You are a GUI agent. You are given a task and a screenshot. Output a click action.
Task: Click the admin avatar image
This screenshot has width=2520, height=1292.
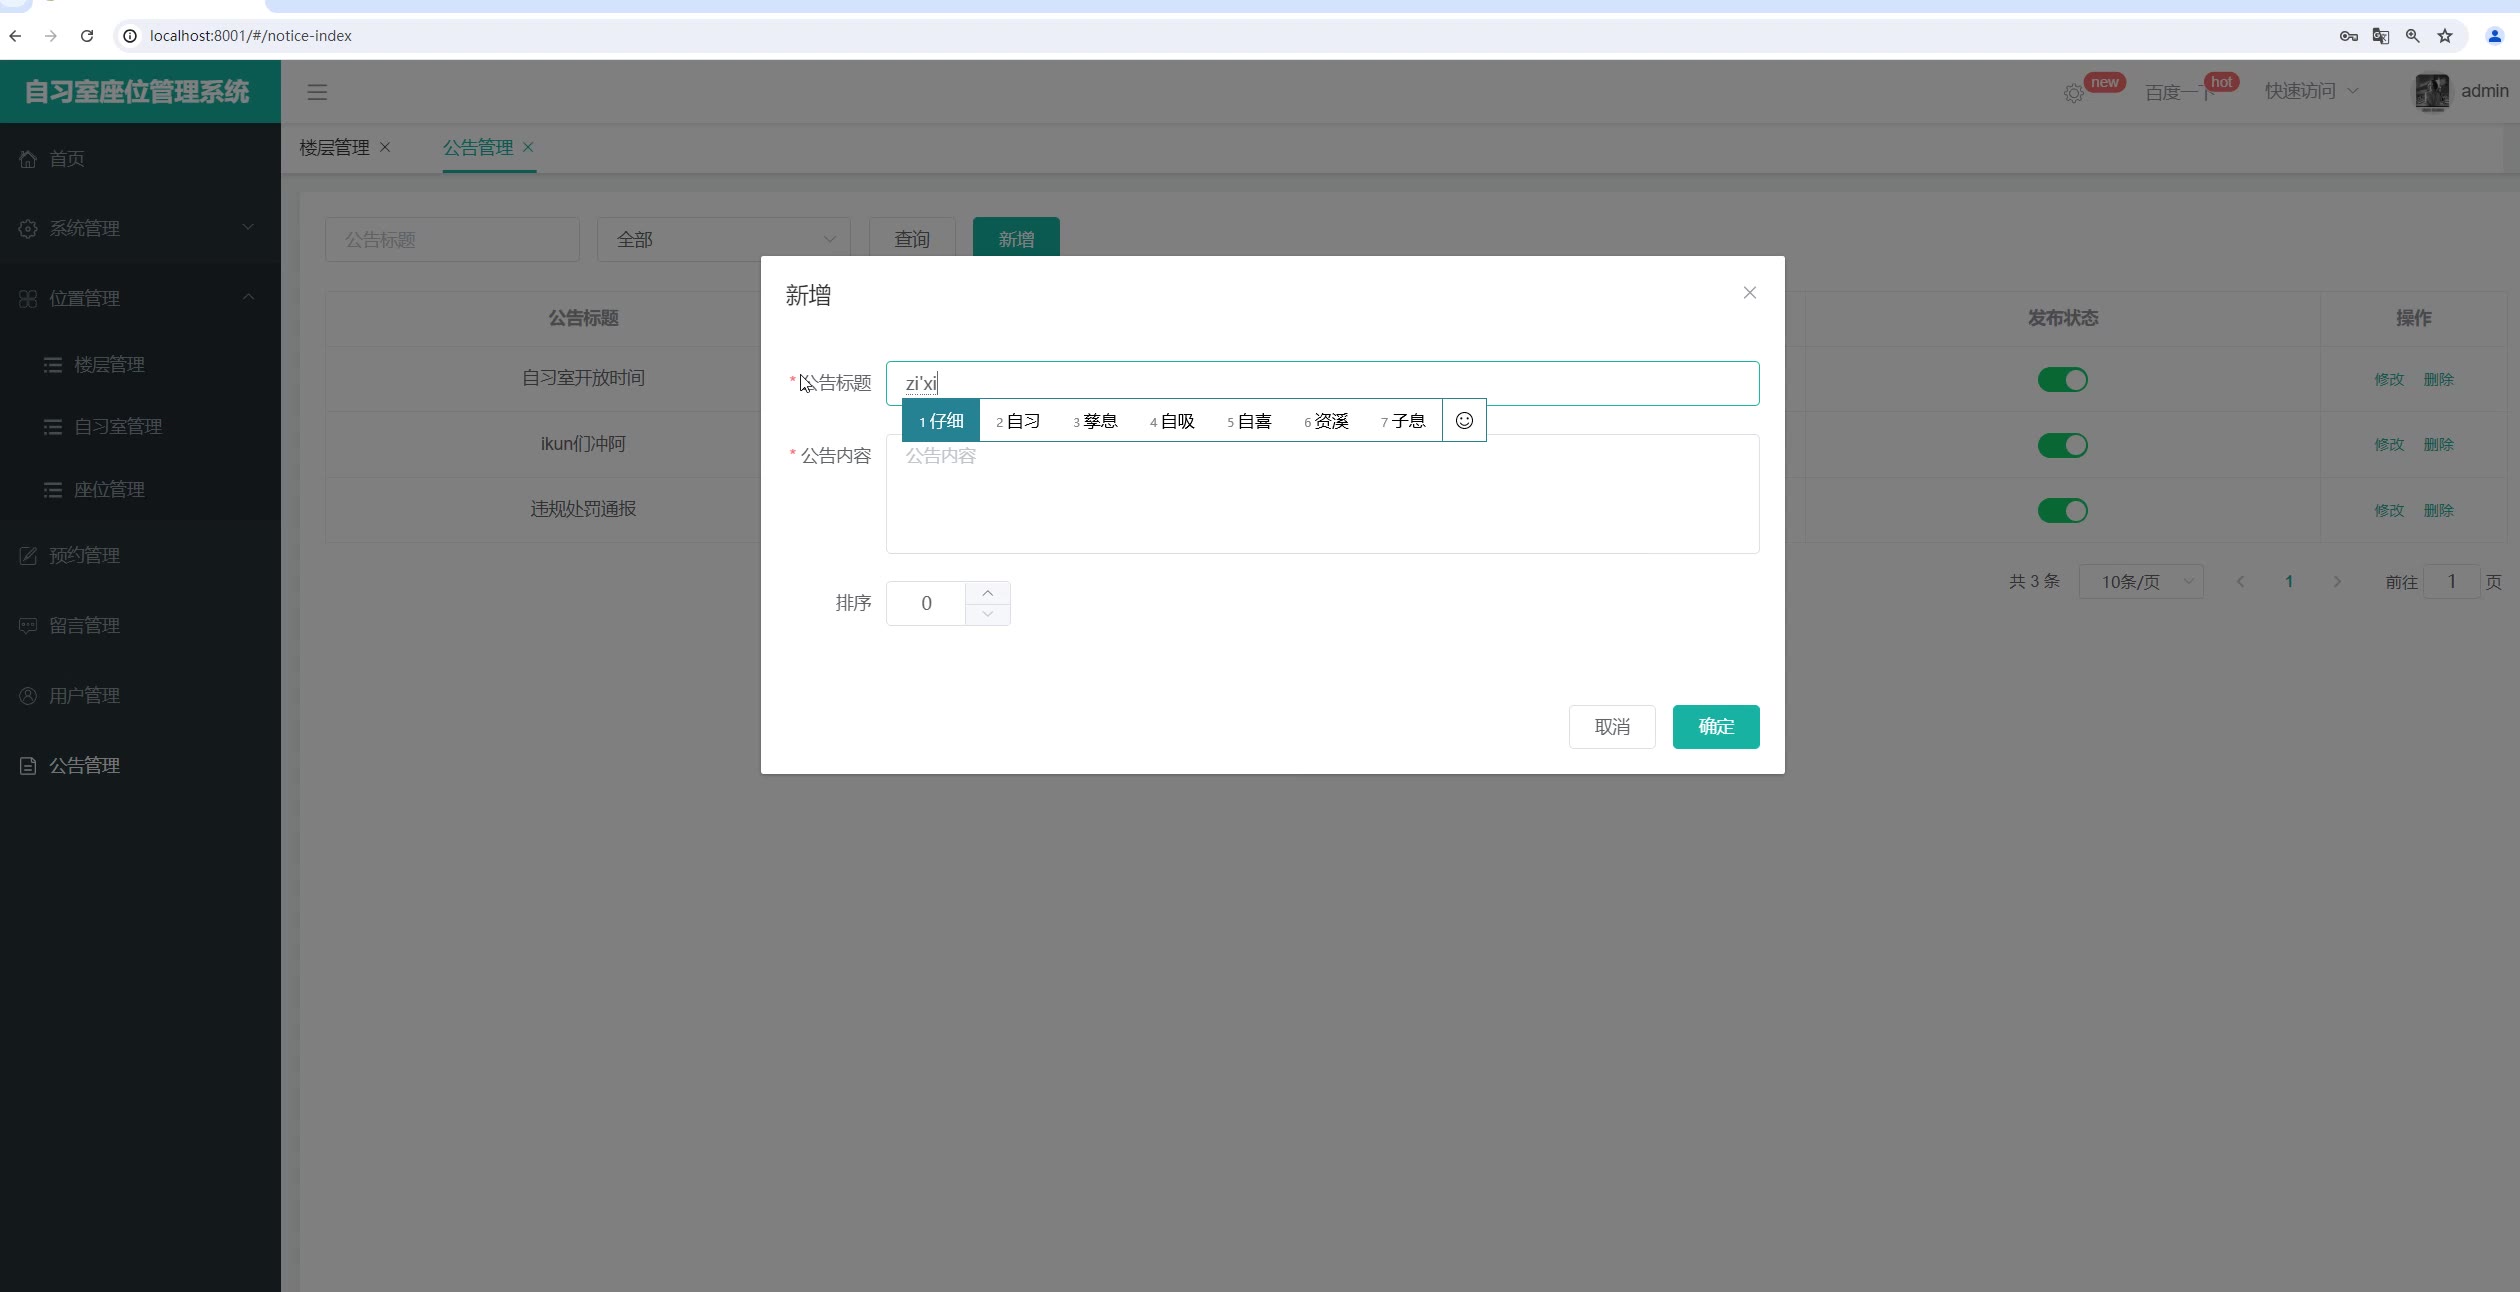[x=2432, y=92]
